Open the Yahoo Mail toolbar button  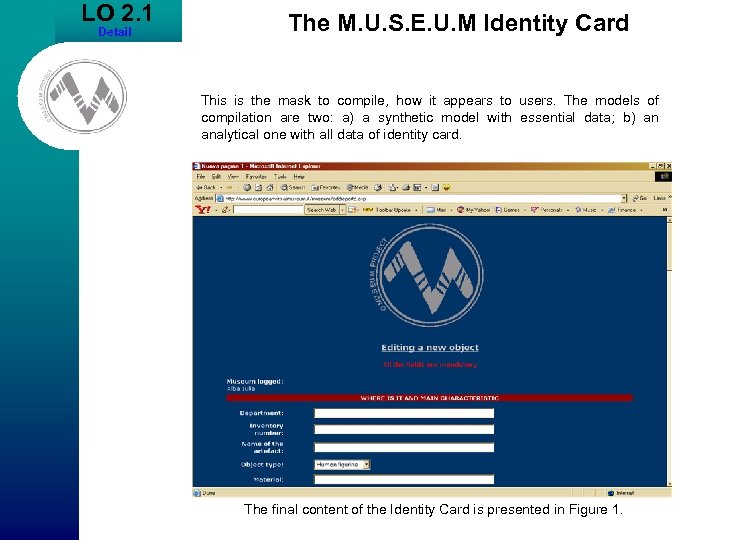tap(436, 210)
